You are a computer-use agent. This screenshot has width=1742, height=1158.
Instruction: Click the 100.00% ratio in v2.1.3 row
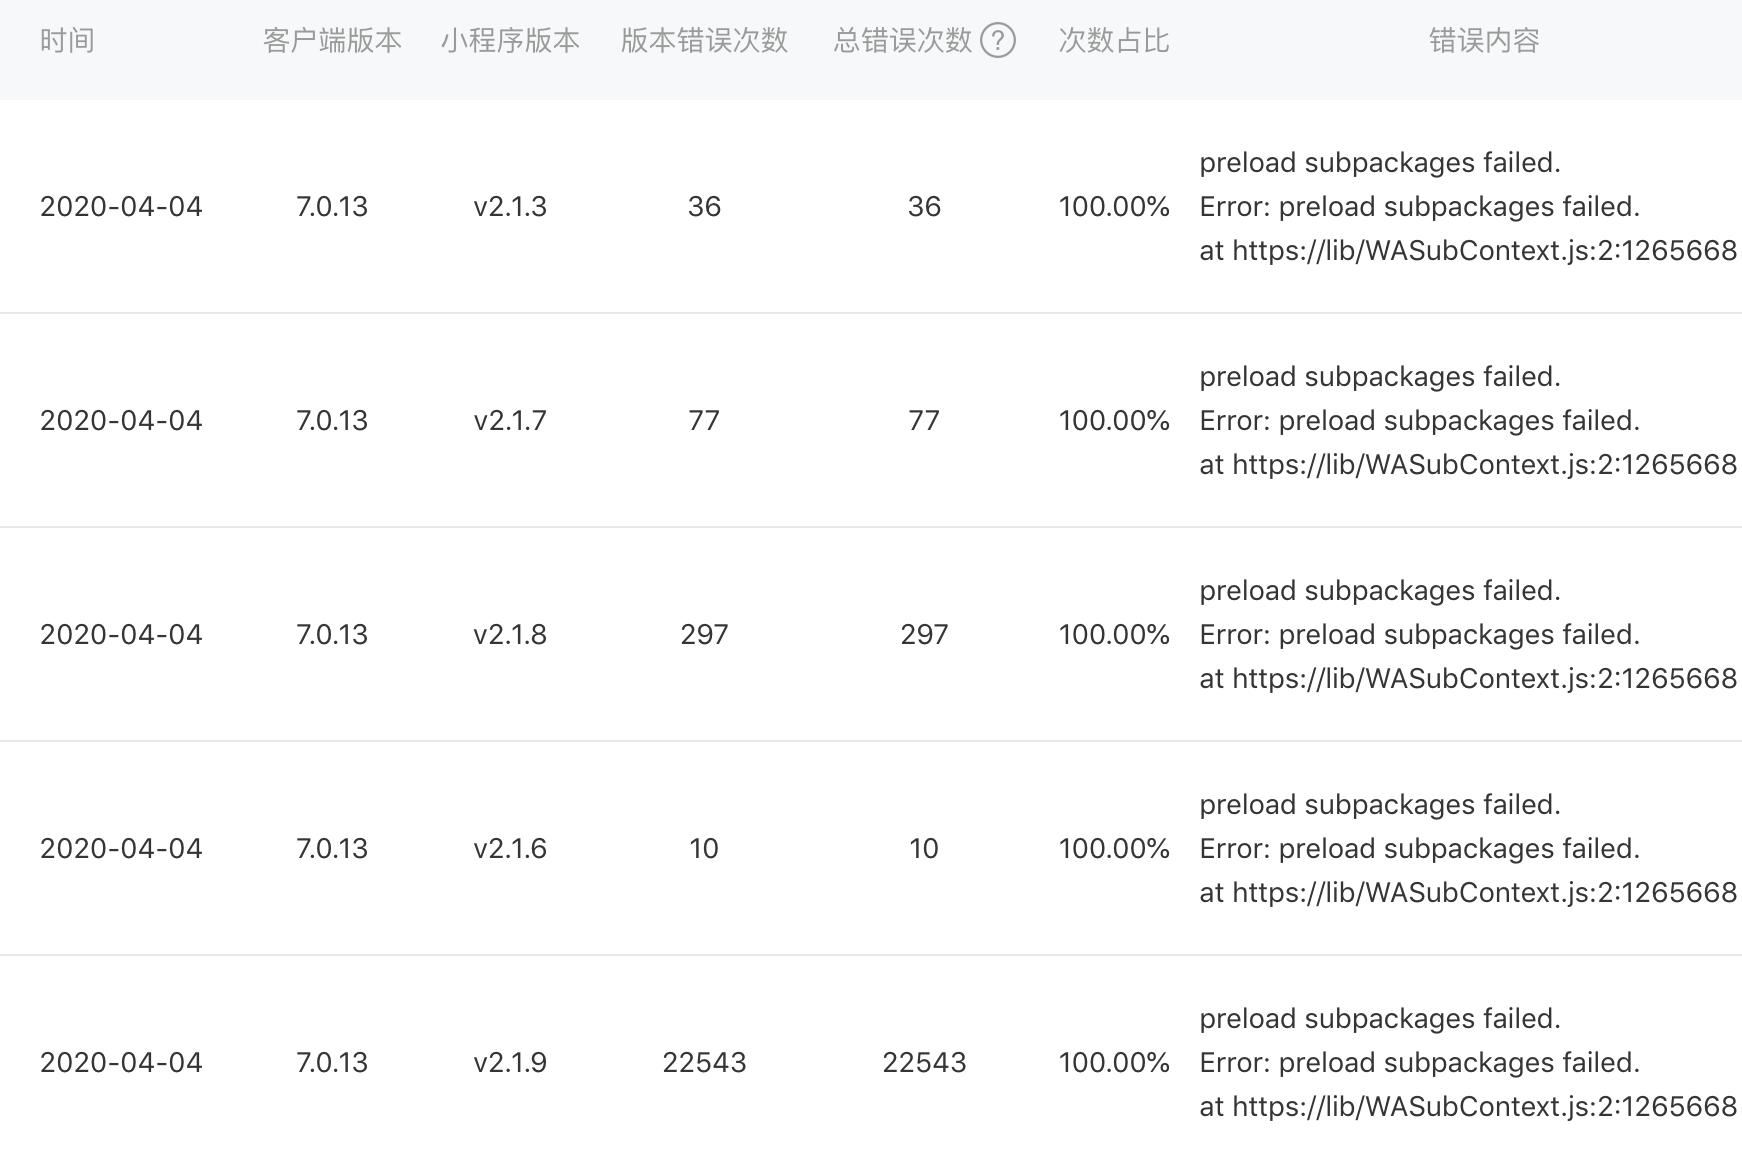1114,207
